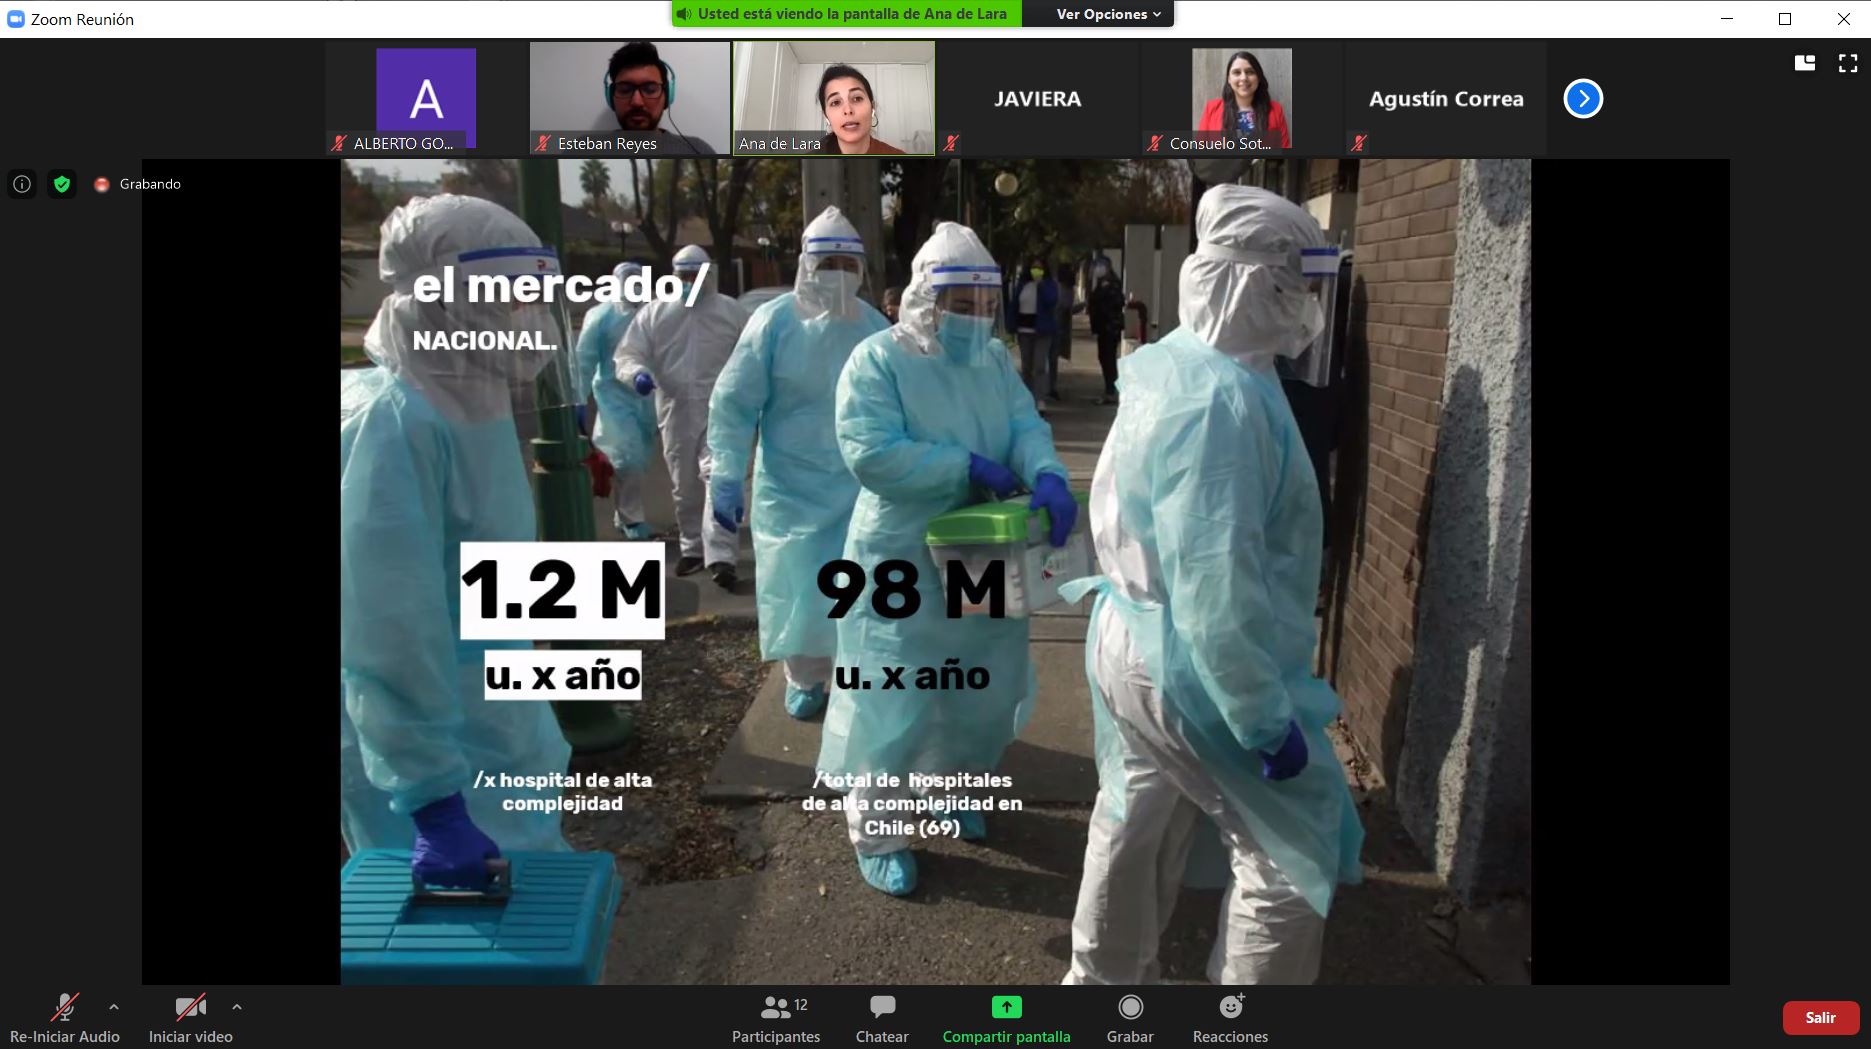The image size is (1871, 1049).
Task: Click the Zoom app icon in title bar
Action: [15, 19]
